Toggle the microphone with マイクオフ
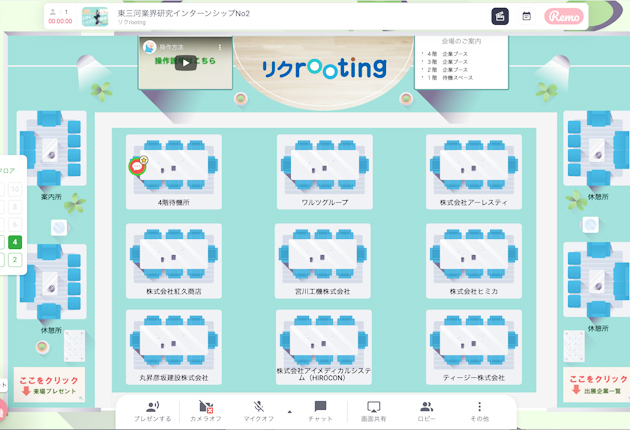 click(x=259, y=411)
